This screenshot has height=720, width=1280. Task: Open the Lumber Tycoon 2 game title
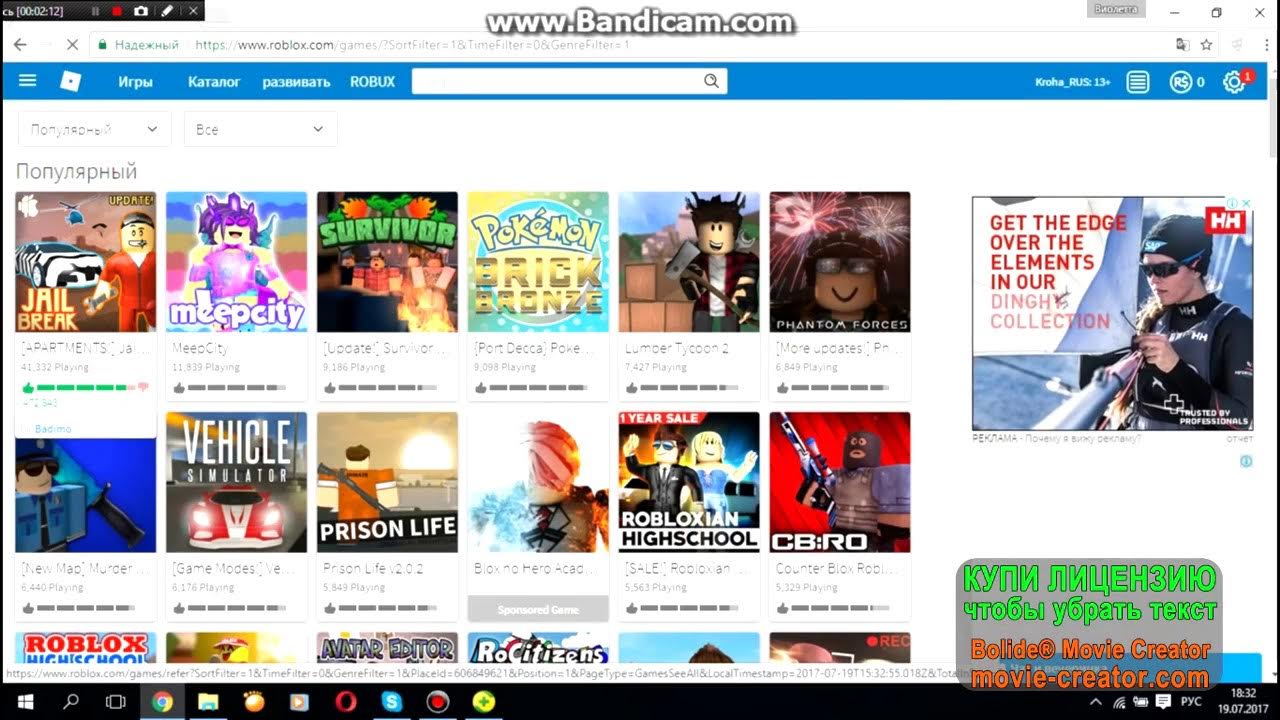[x=676, y=348]
